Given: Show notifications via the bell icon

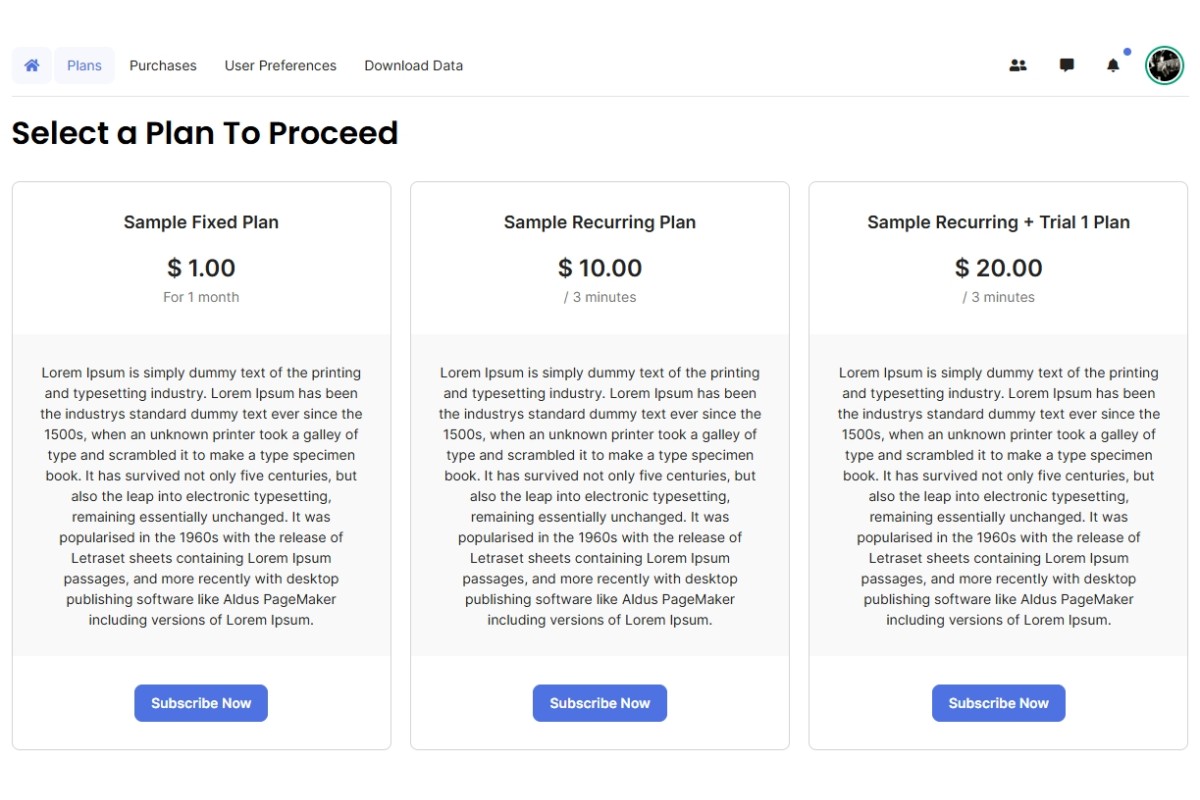Looking at the screenshot, I should coord(1113,66).
